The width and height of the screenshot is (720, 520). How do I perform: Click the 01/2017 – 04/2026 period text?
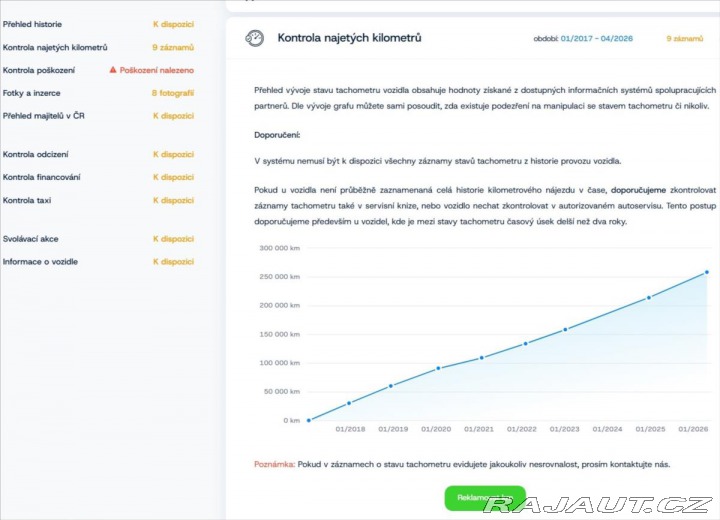[596, 39]
